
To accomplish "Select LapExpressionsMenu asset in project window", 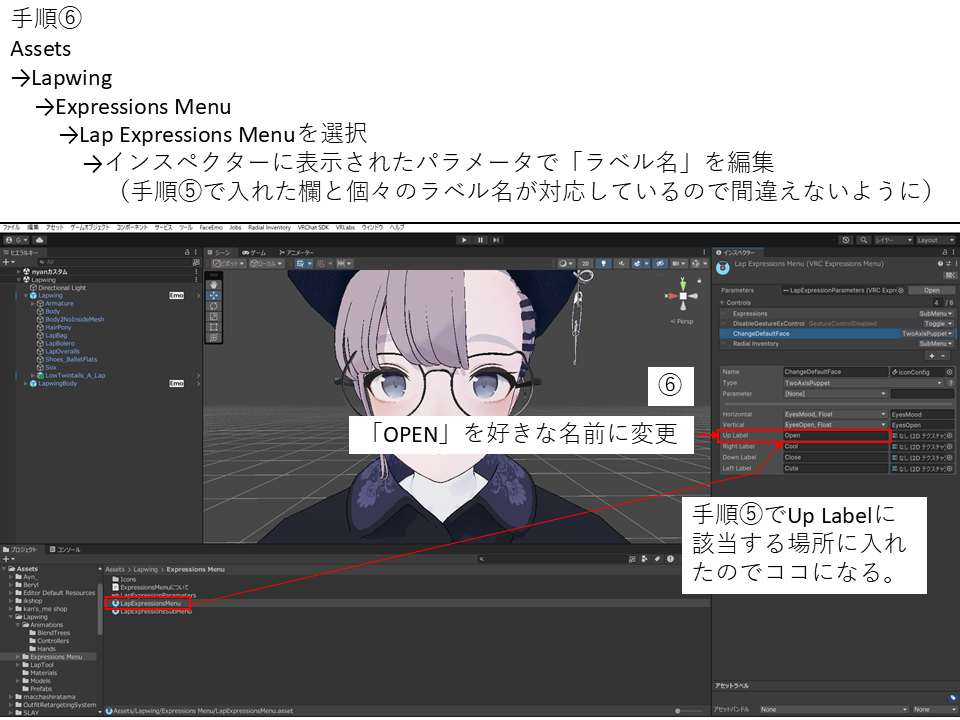I will [x=150, y=603].
